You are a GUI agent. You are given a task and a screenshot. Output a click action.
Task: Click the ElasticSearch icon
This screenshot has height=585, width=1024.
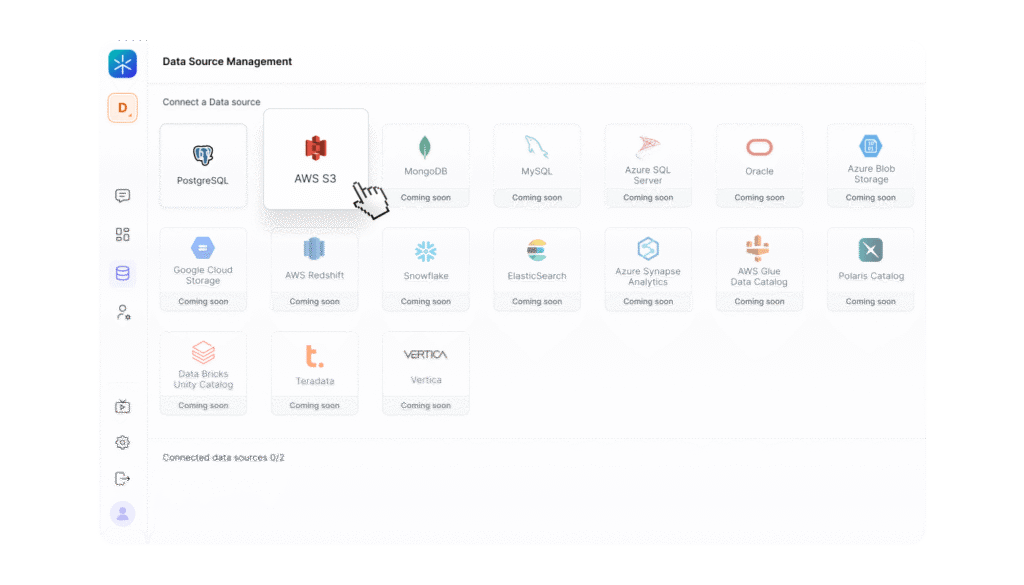coord(537,251)
